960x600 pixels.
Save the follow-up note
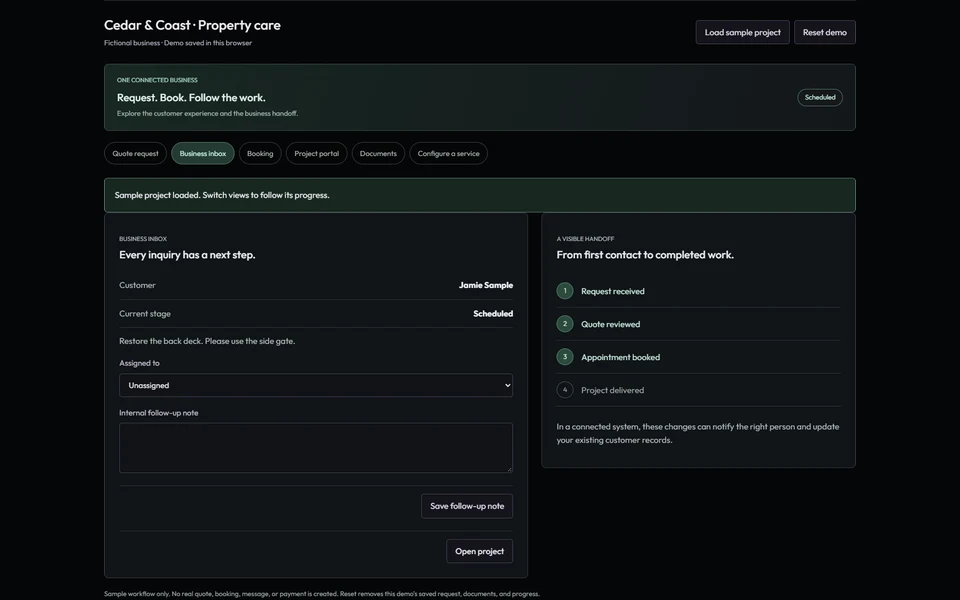(x=467, y=506)
